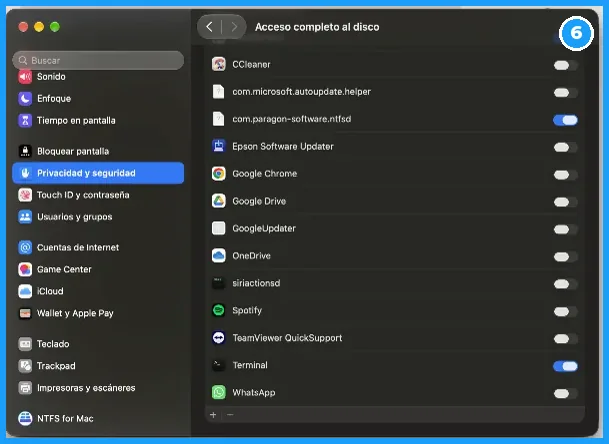The image size is (609, 444).
Task: Click the siriactionsd icon
Action: click(219, 283)
